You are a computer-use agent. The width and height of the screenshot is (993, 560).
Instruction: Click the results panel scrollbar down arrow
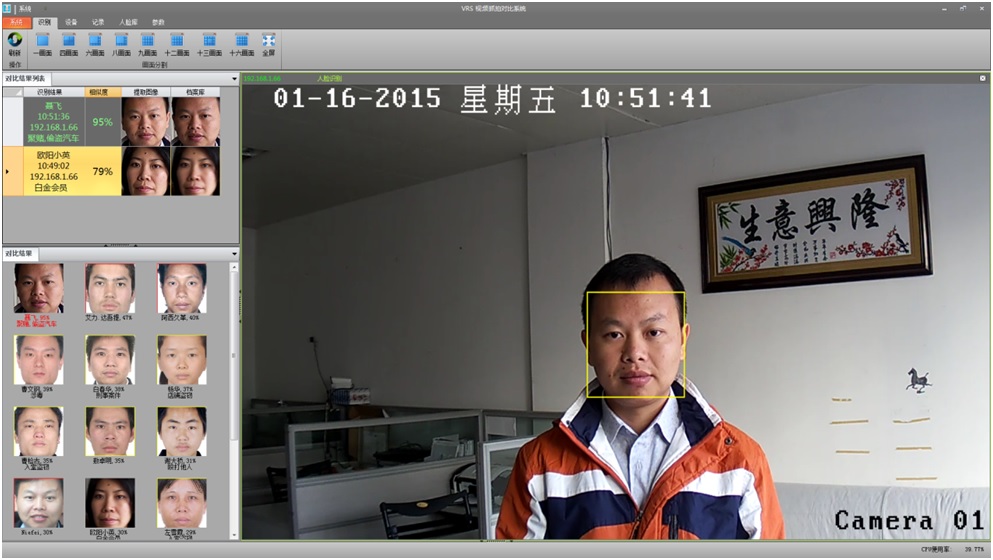coord(234,535)
